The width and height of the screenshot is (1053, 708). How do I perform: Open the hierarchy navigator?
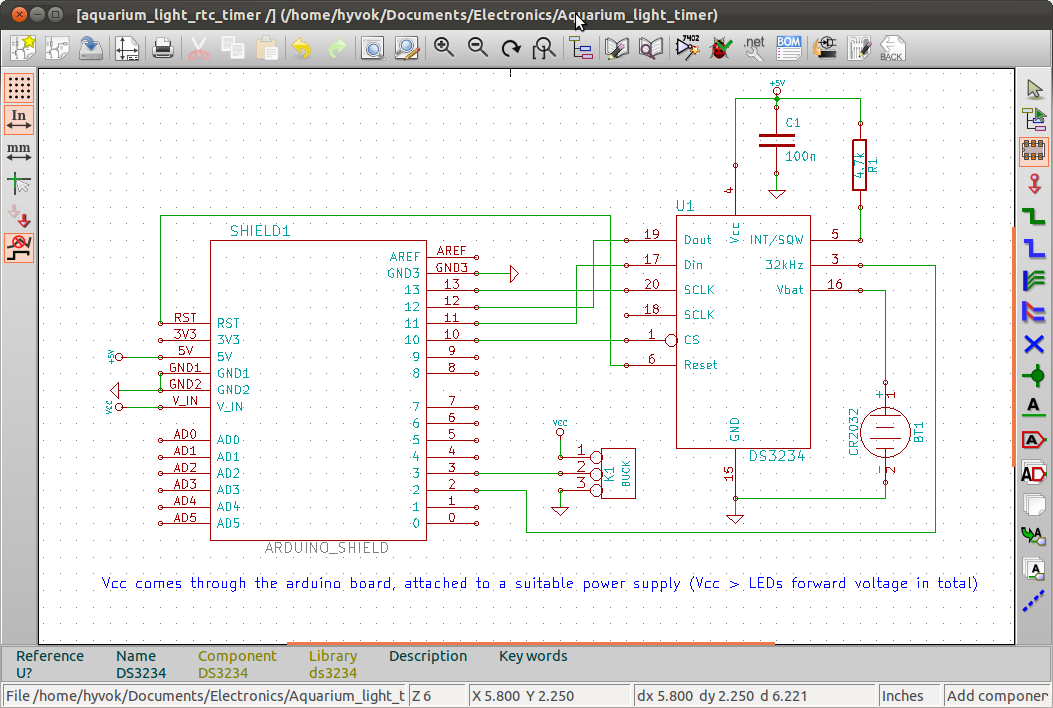pos(581,48)
